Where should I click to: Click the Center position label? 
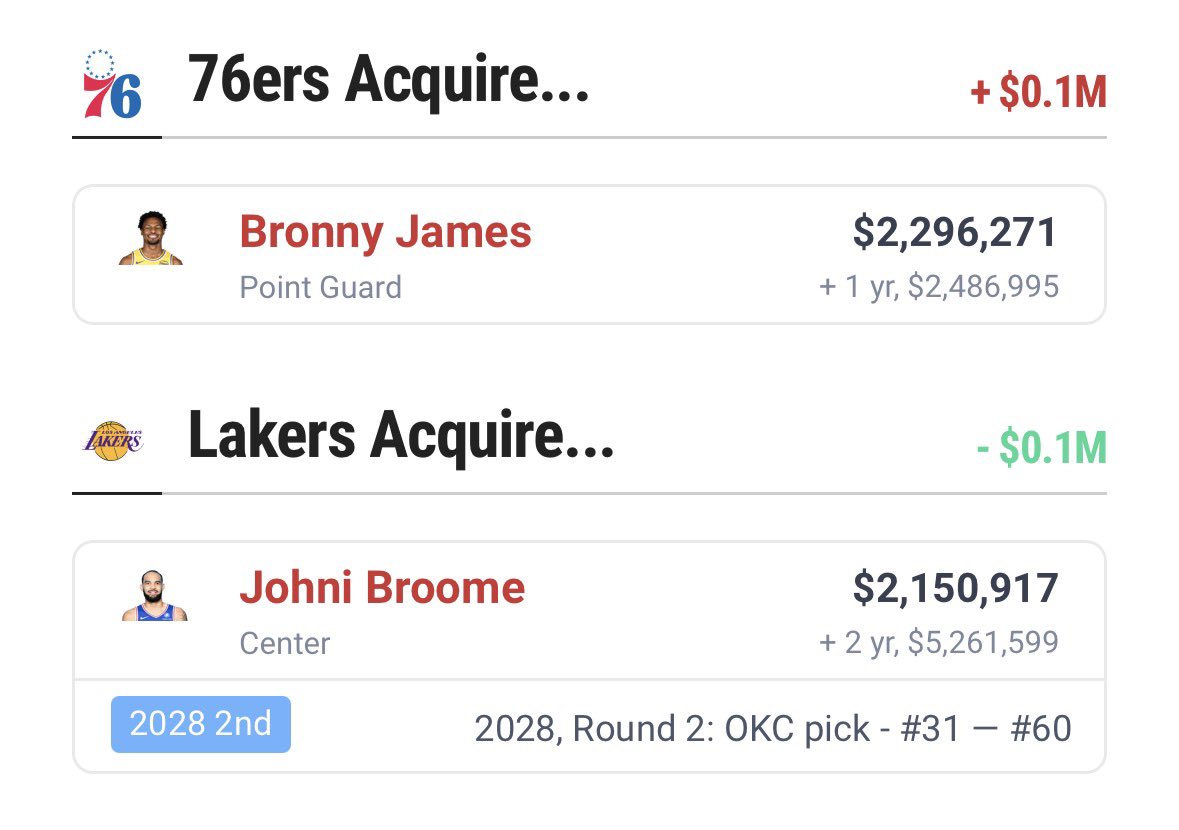(284, 644)
